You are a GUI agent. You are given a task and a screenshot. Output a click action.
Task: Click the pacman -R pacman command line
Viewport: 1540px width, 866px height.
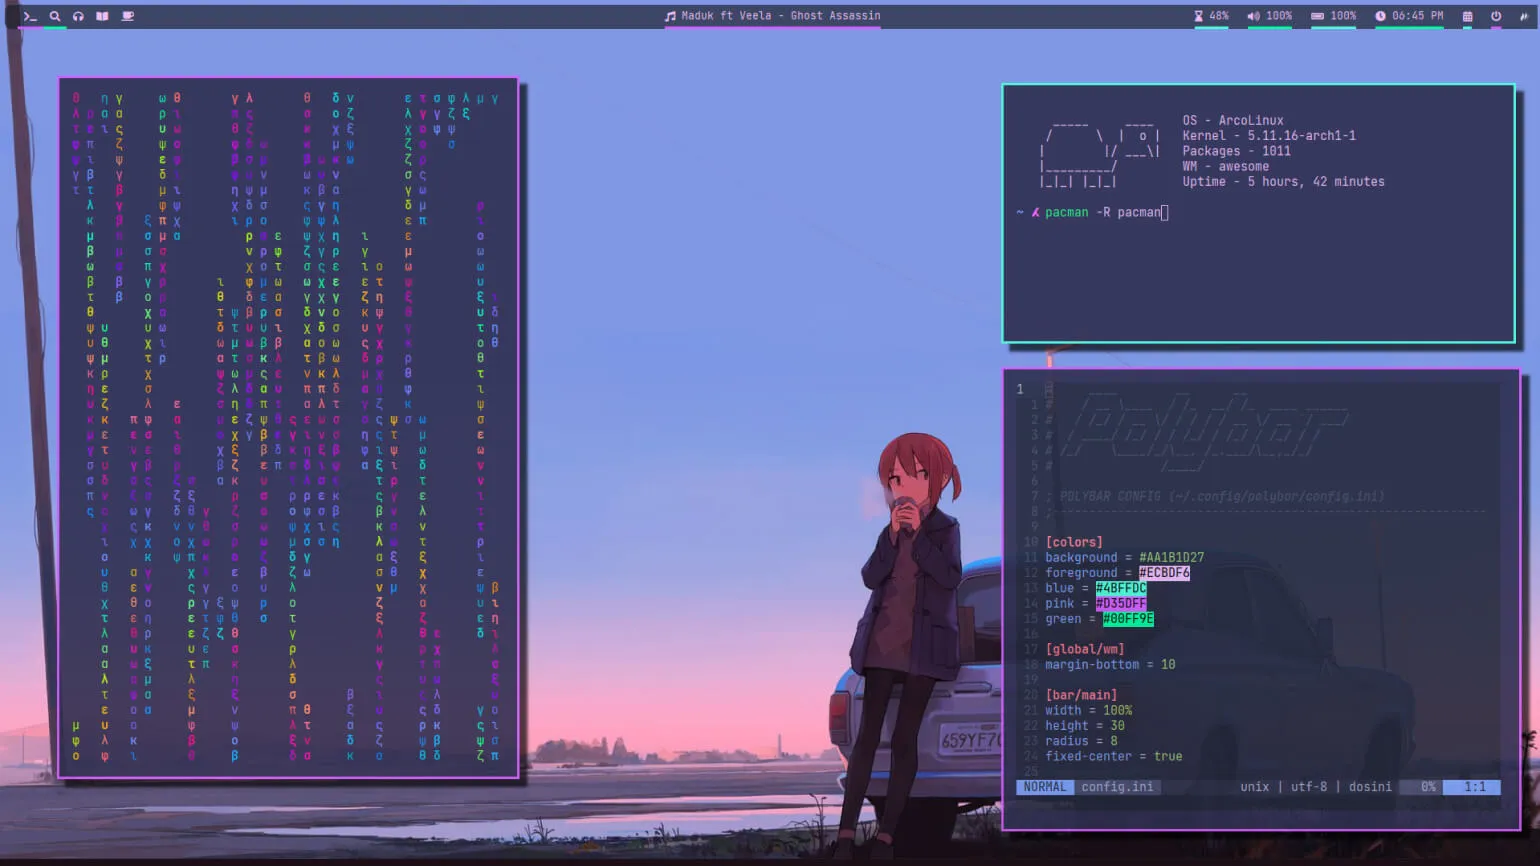pos(1105,212)
